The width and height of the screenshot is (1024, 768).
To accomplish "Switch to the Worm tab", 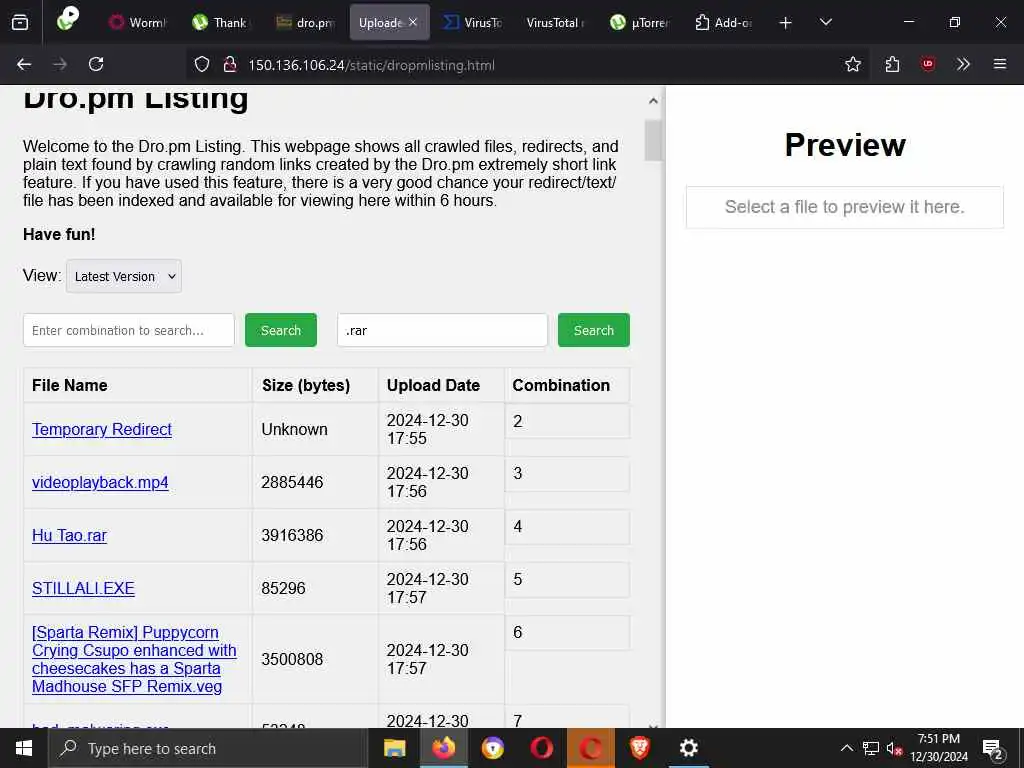I will (138, 22).
